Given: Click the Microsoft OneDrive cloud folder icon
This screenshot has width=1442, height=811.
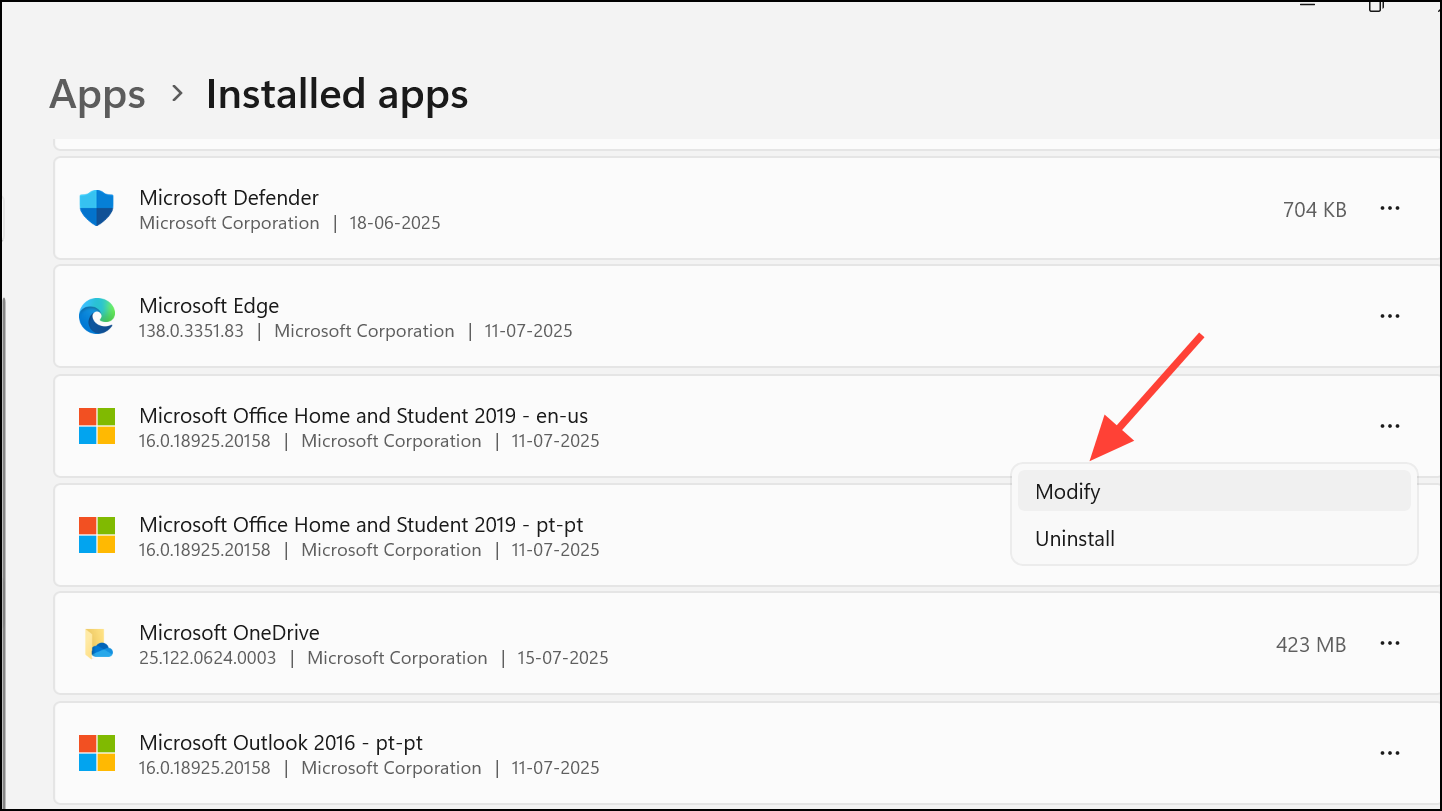Looking at the screenshot, I should coord(97,643).
